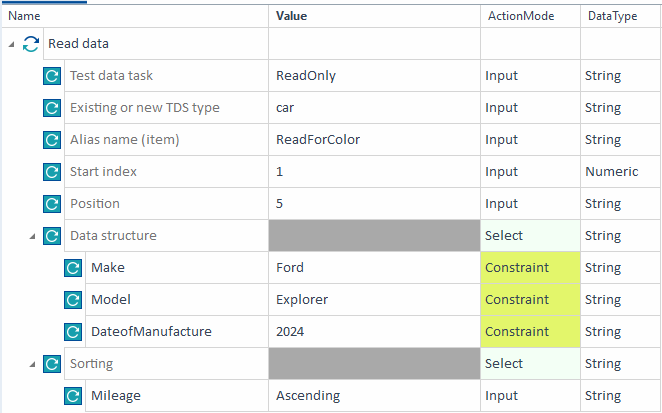Image resolution: width=662 pixels, height=413 pixels.
Task: Click the icon beside Alias name (item)
Action: click(52, 140)
